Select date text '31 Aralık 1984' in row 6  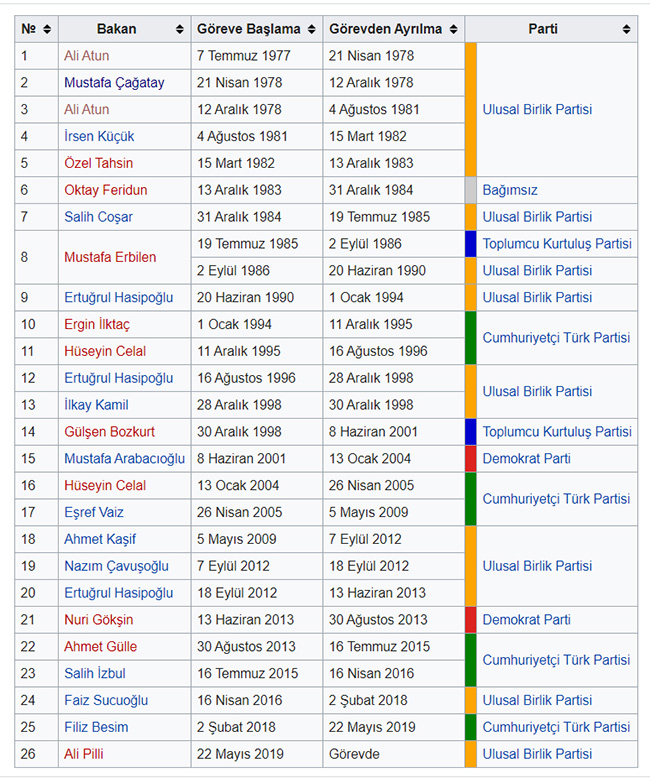(x=371, y=190)
